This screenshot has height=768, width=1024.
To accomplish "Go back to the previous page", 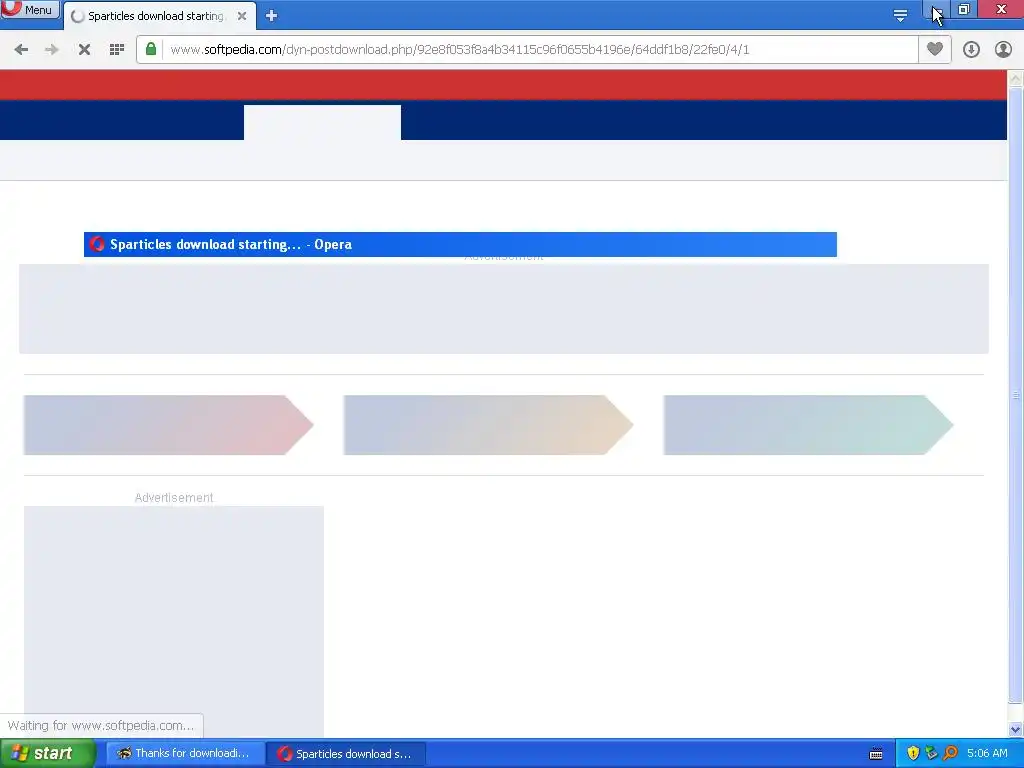I will coord(22,50).
